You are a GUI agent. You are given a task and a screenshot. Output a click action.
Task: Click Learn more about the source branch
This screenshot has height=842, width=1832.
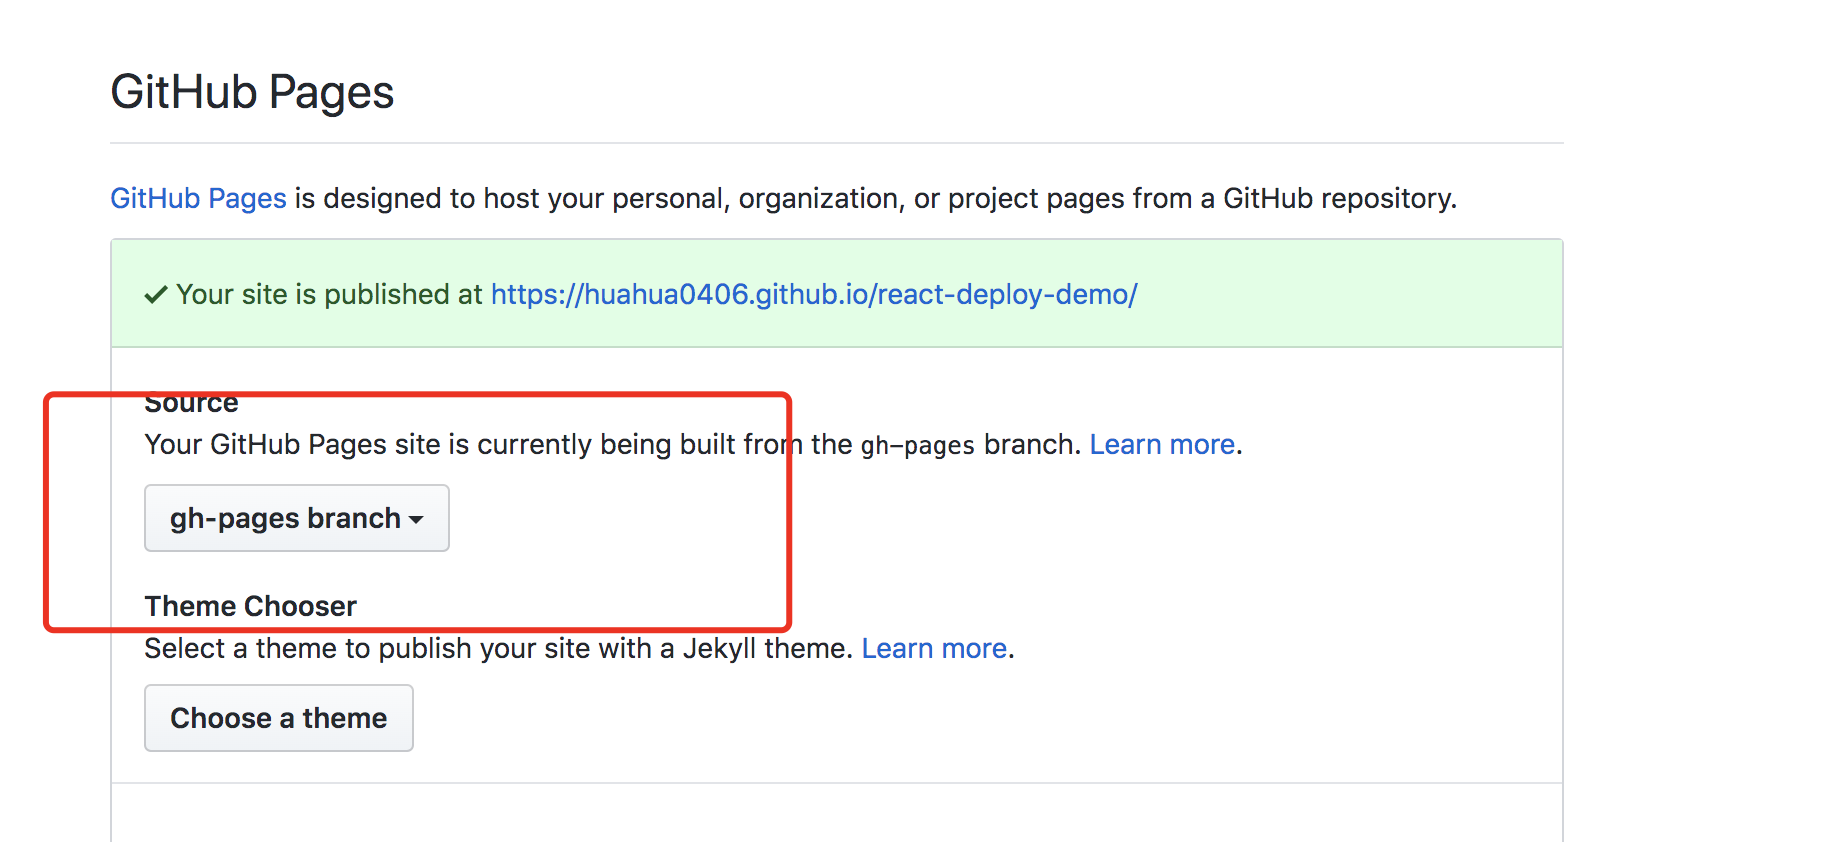tap(1161, 444)
